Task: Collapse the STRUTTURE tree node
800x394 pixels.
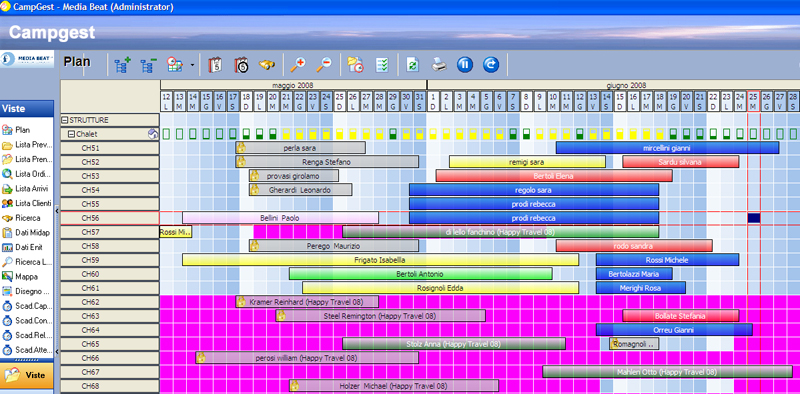Action: pyautogui.click(x=65, y=120)
